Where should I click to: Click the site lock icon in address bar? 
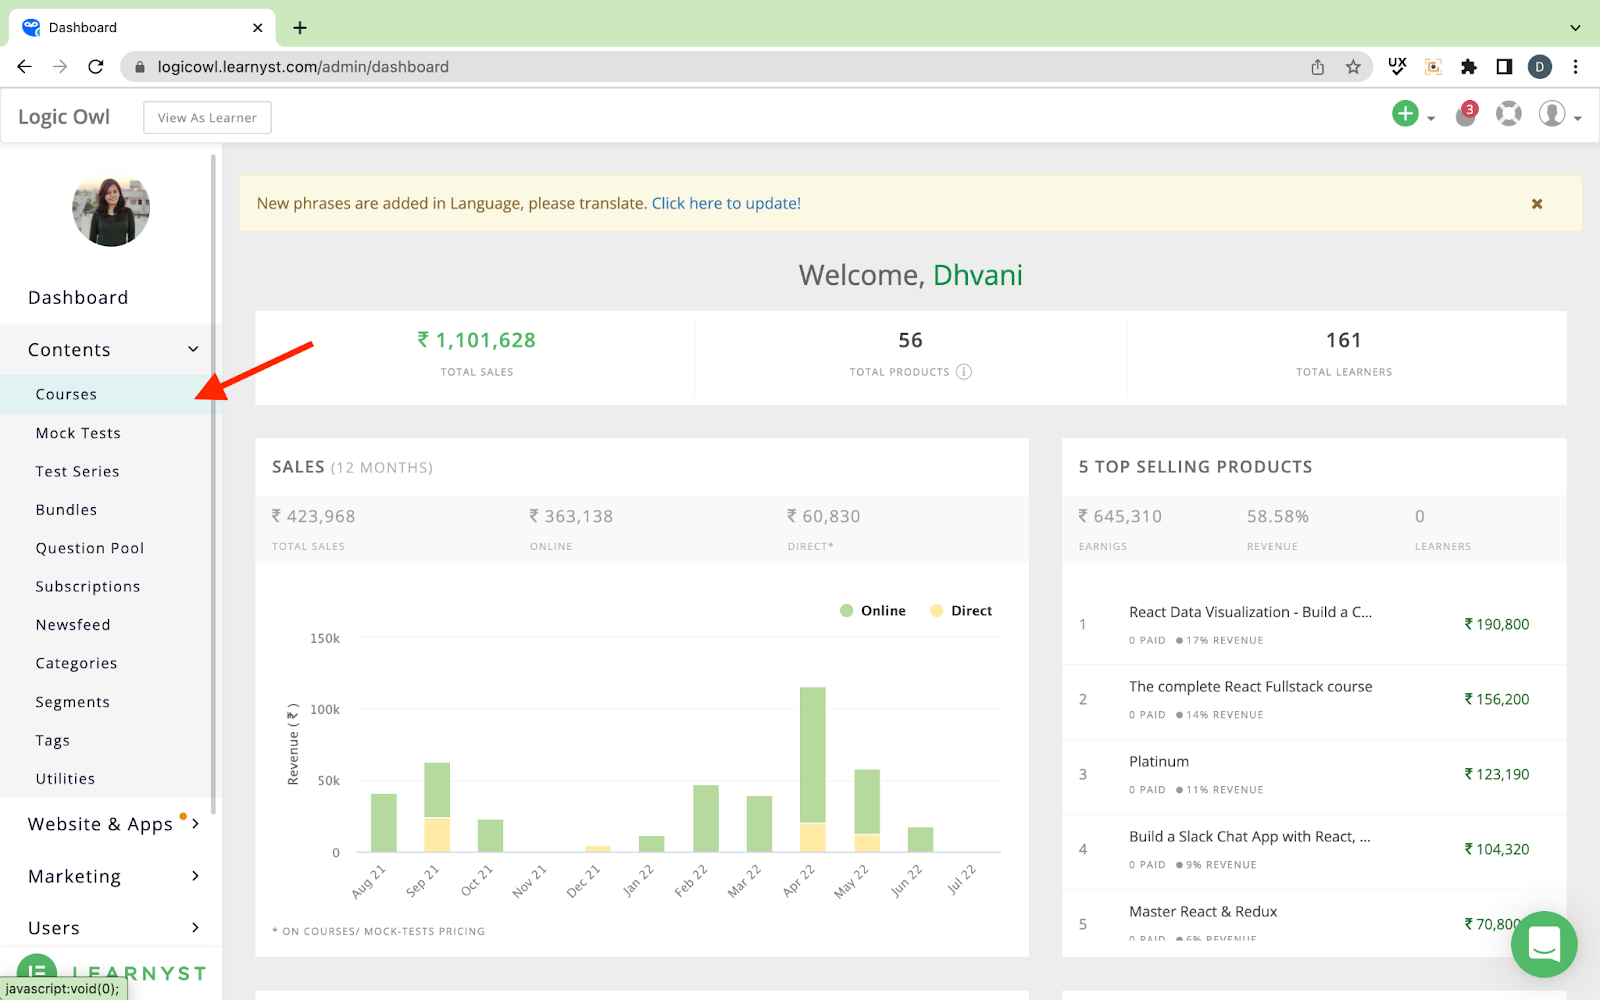(x=140, y=67)
